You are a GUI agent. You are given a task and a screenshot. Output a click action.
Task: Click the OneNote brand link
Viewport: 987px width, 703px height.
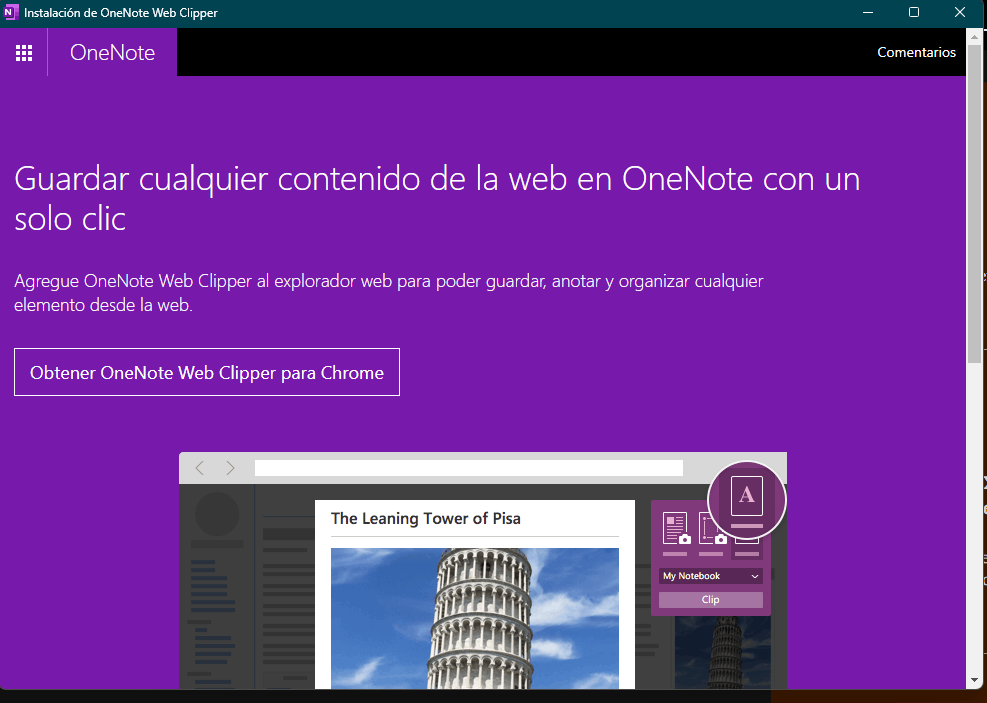pyautogui.click(x=113, y=53)
